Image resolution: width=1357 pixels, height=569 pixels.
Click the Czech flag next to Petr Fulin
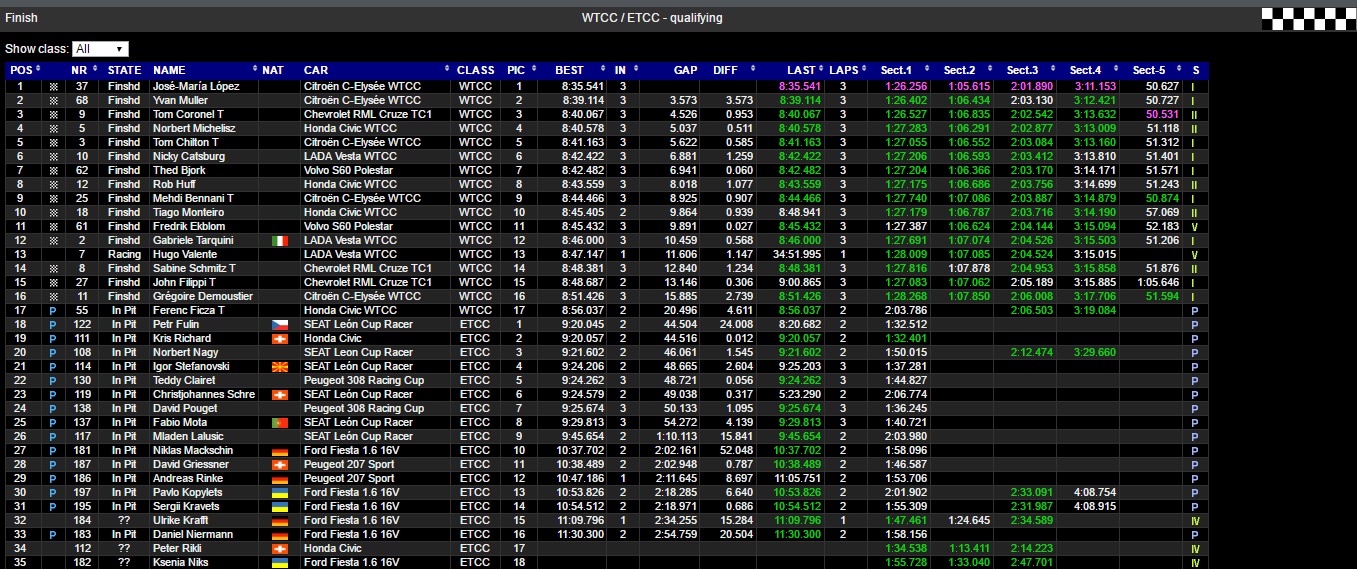click(279, 325)
